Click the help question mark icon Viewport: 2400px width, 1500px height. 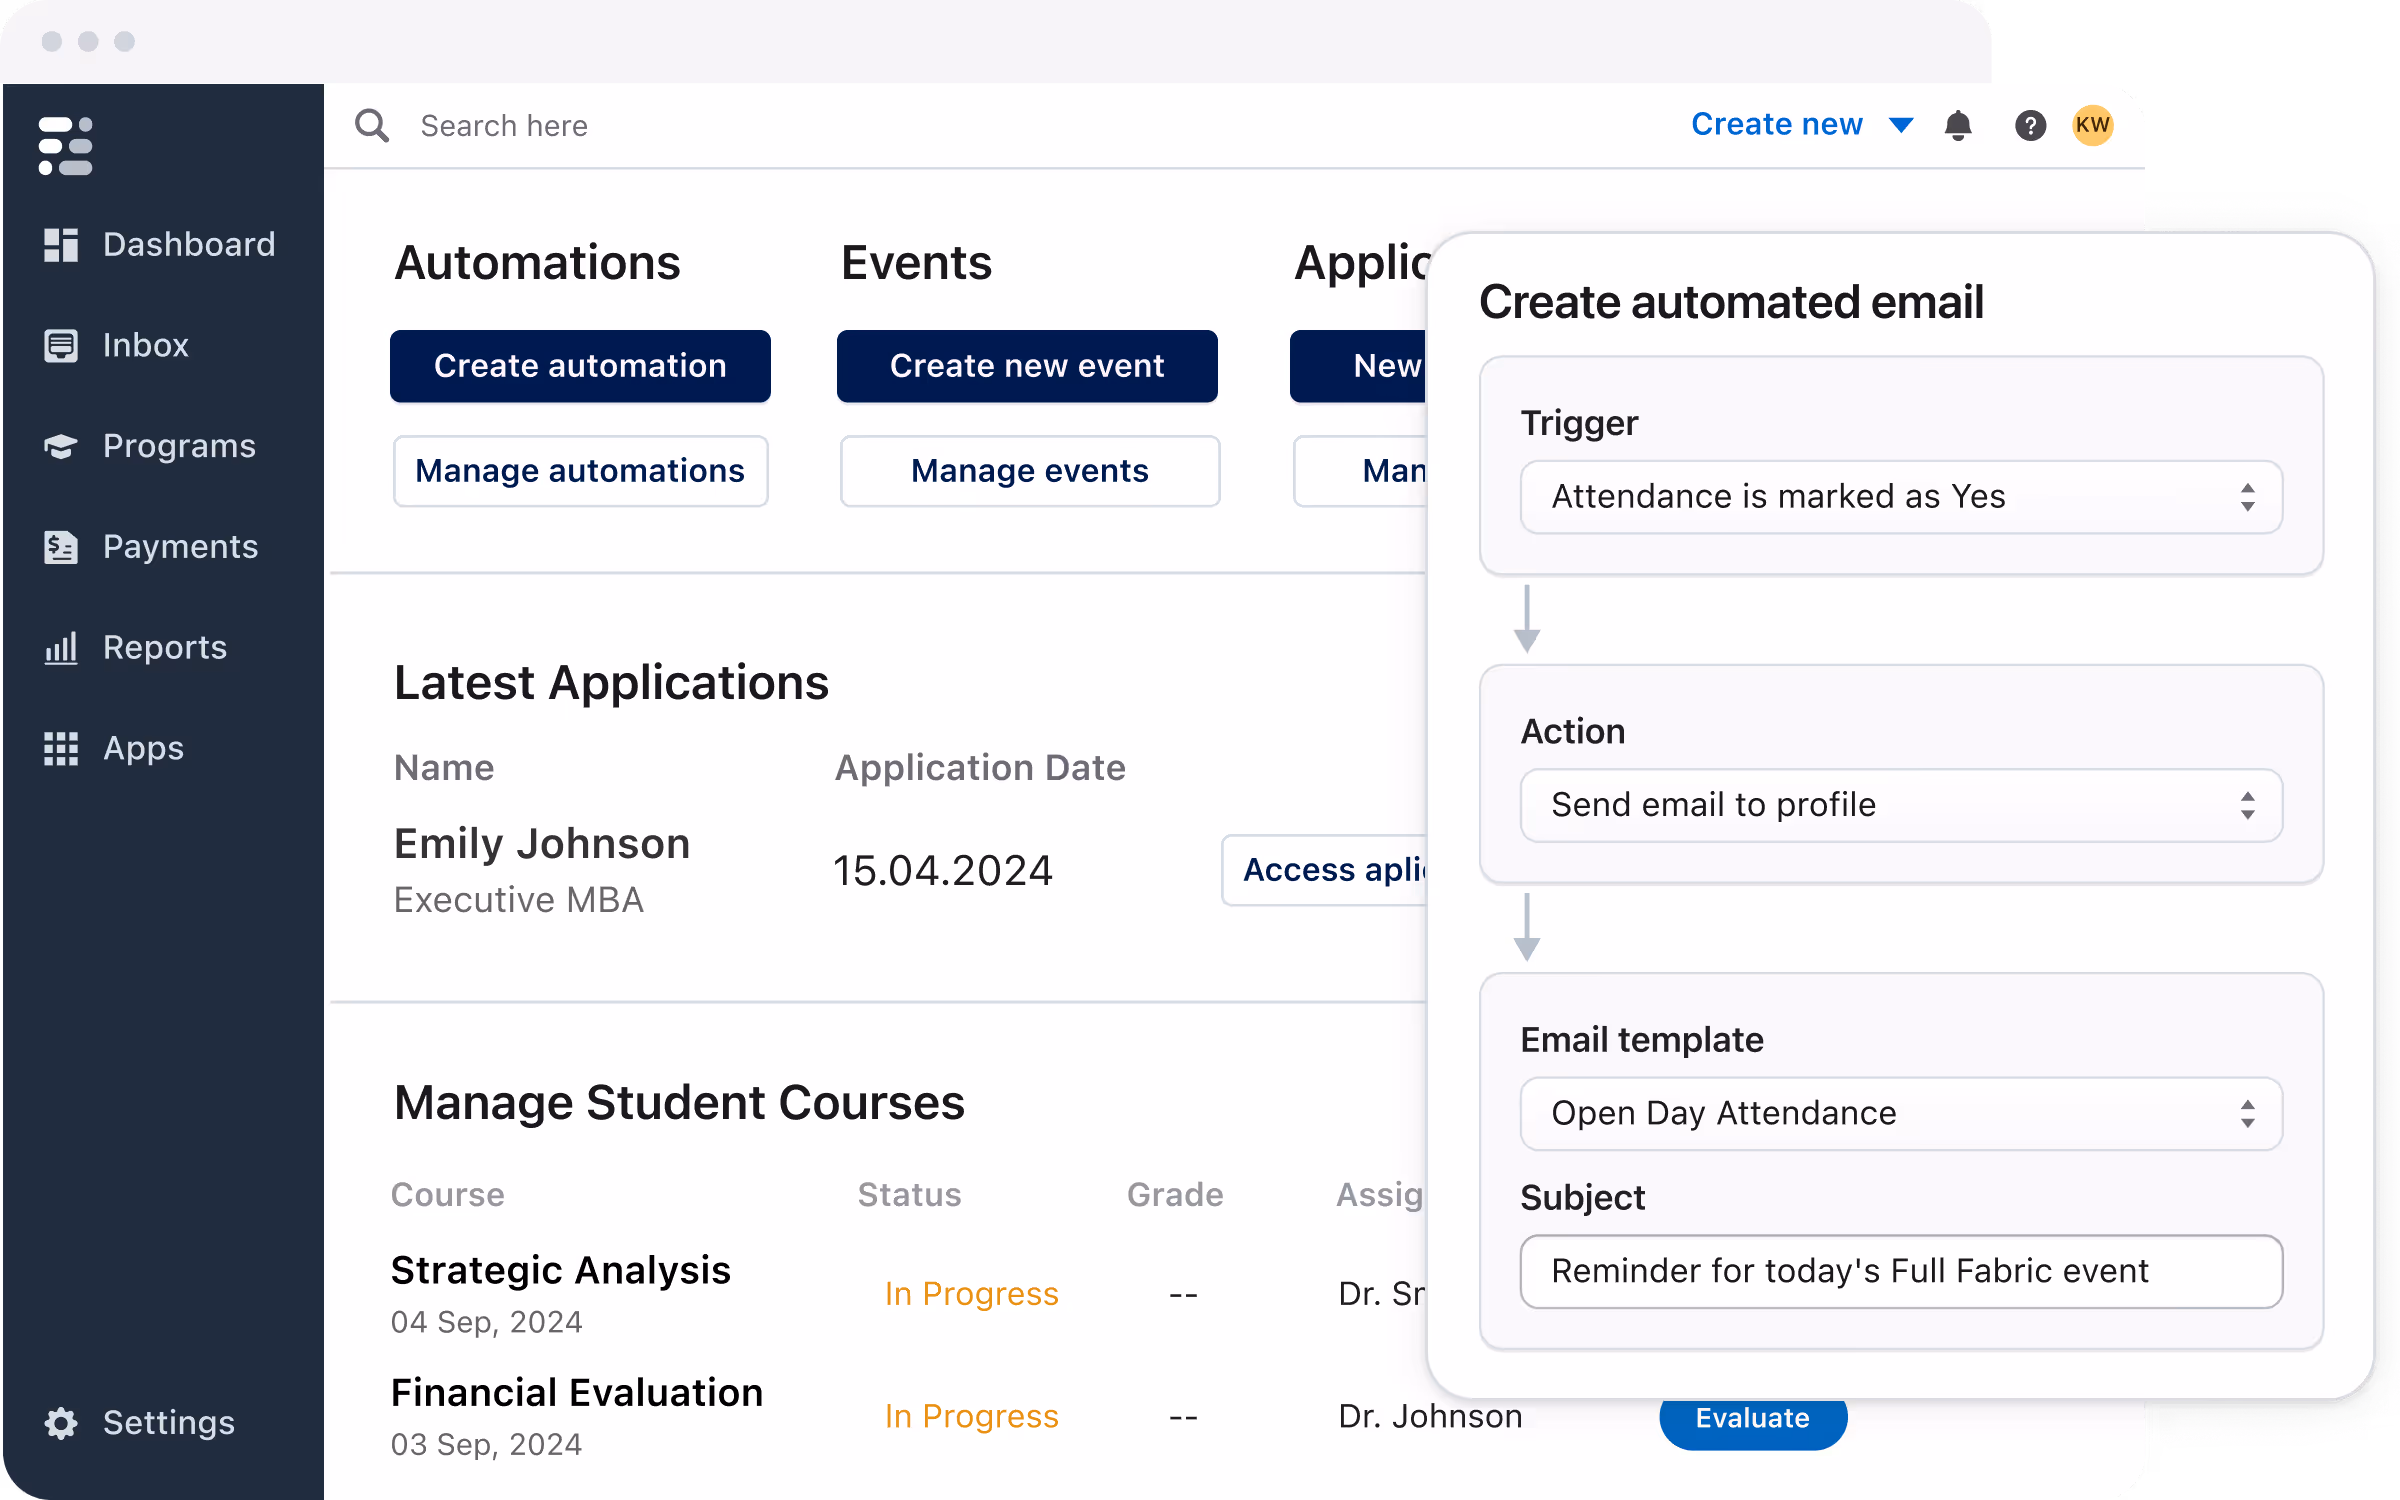[2029, 125]
